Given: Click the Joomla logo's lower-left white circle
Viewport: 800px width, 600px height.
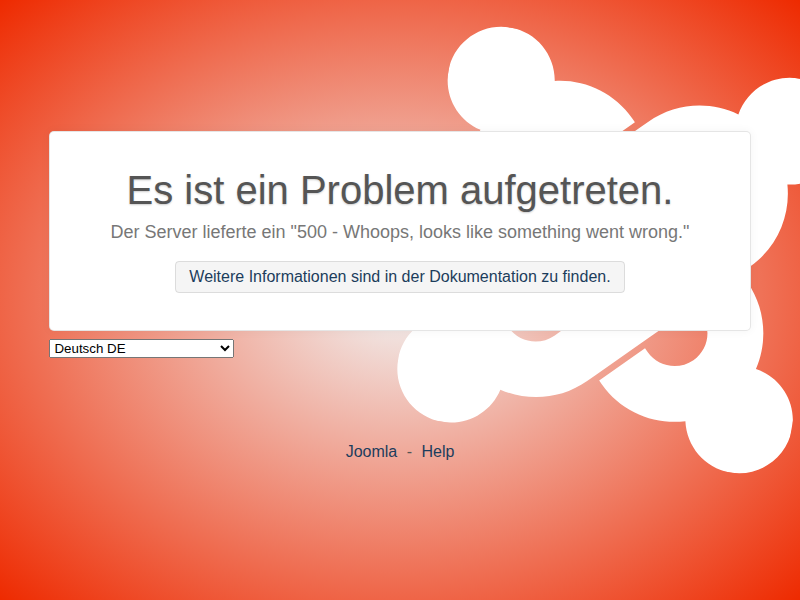Looking at the screenshot, I should [440, 372].
